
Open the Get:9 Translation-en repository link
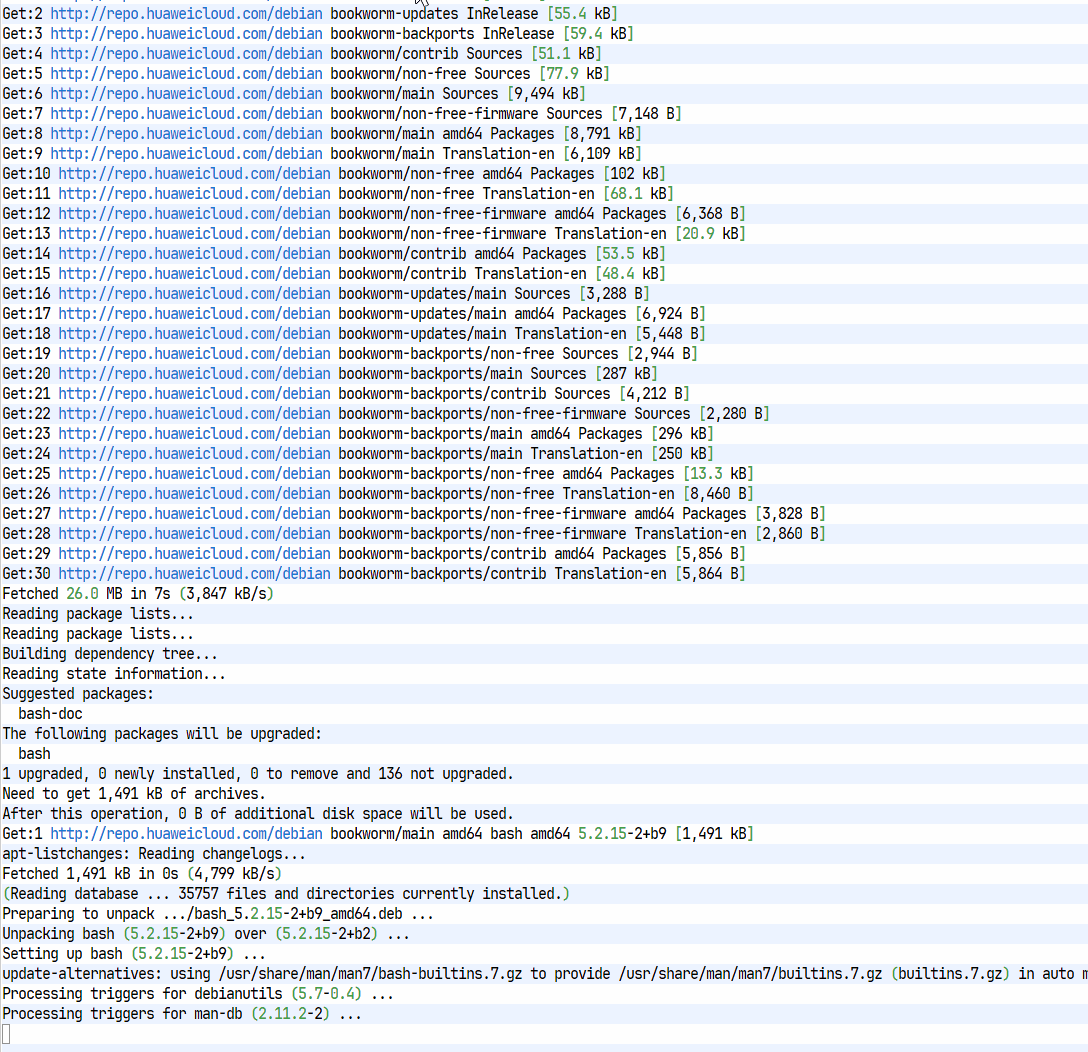pos(186,154)
